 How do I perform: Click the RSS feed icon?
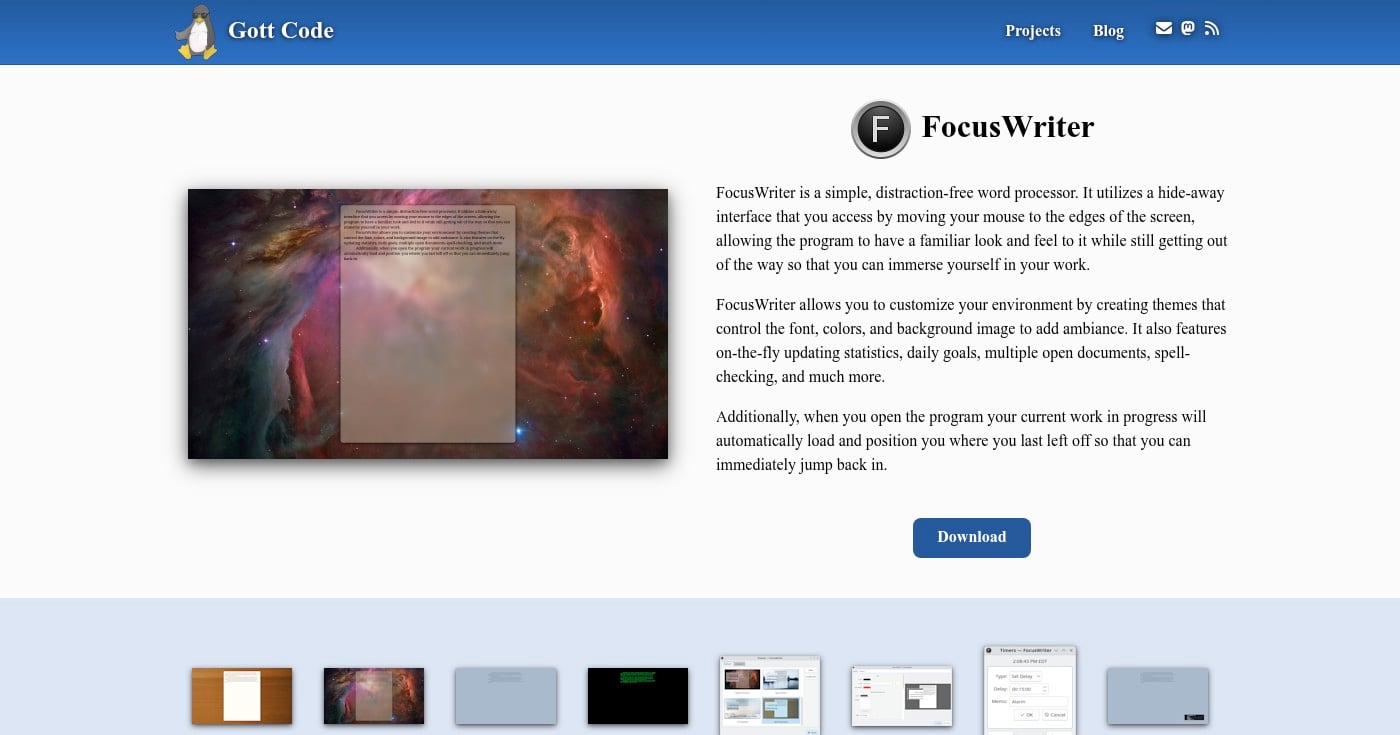click(1212, 29)
